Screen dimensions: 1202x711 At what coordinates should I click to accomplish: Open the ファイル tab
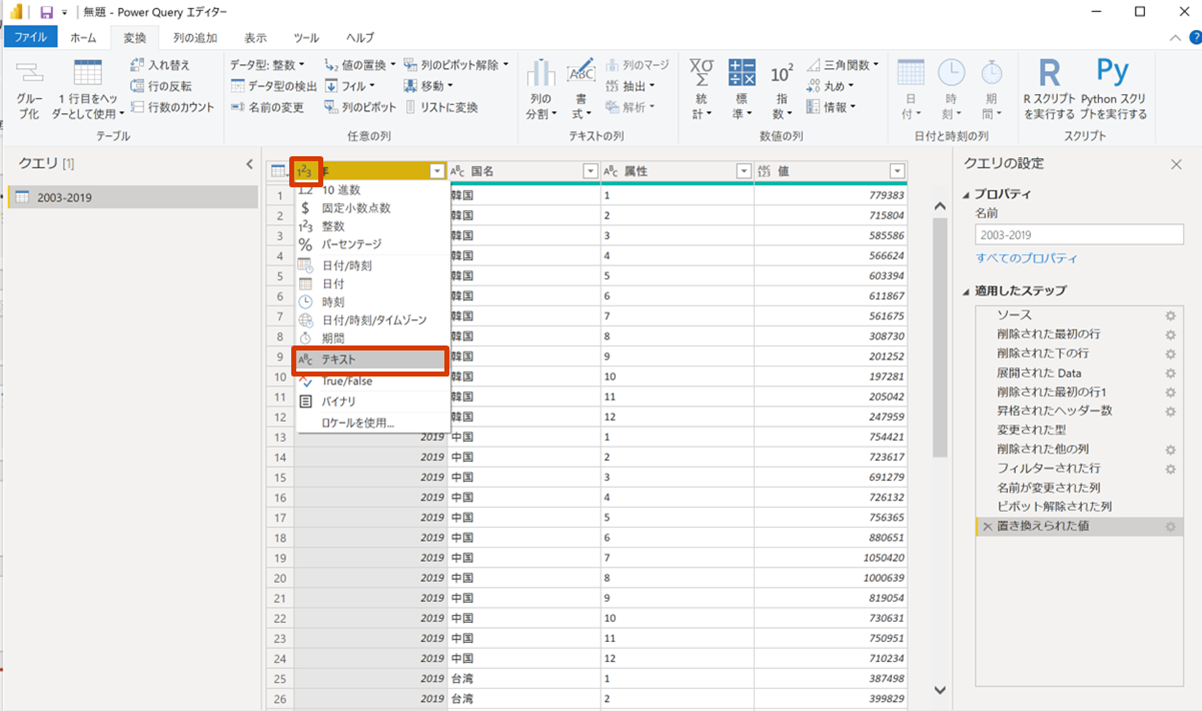[x=30, y=37]
